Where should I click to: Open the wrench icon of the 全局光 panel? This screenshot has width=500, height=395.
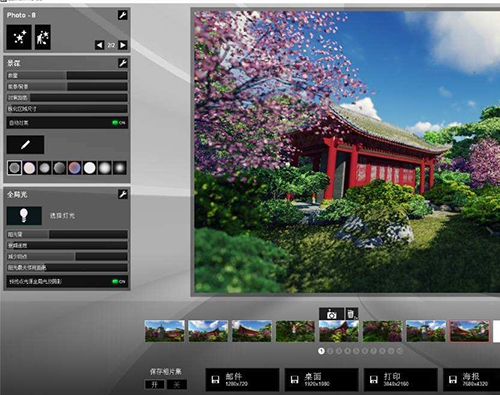click(x=123, y=194)
